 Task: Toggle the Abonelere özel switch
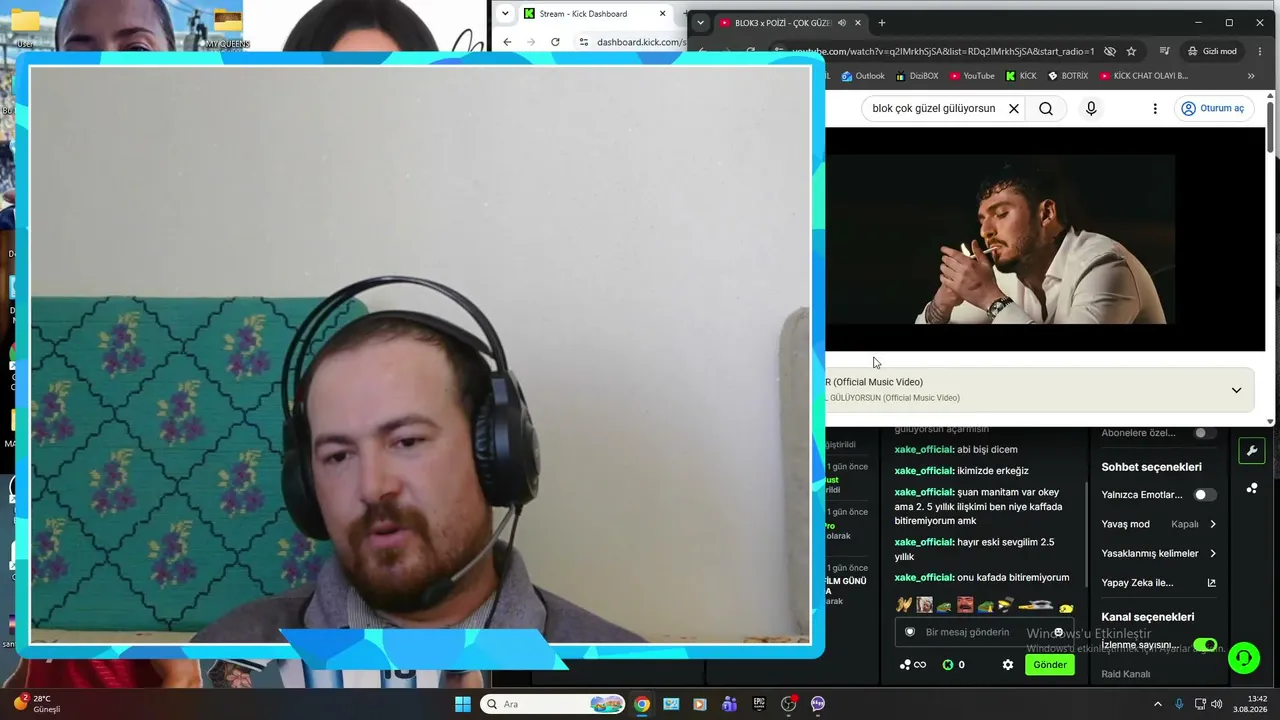(x=1205, y=433)
